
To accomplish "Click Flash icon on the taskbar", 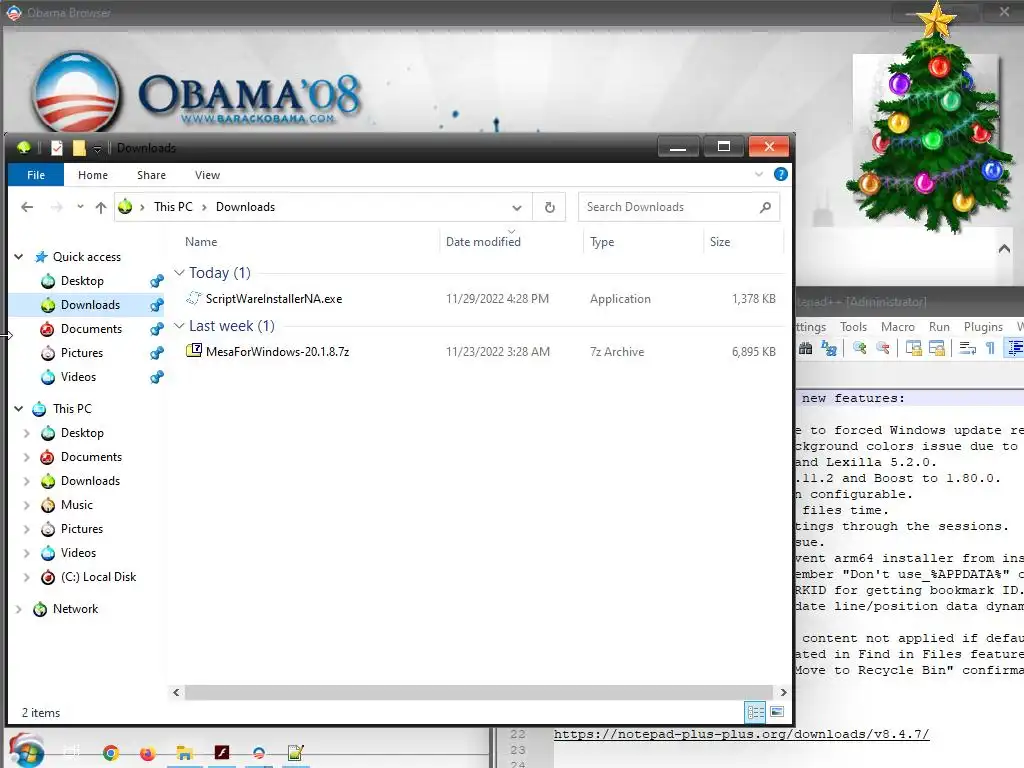I will coord(222,753).
